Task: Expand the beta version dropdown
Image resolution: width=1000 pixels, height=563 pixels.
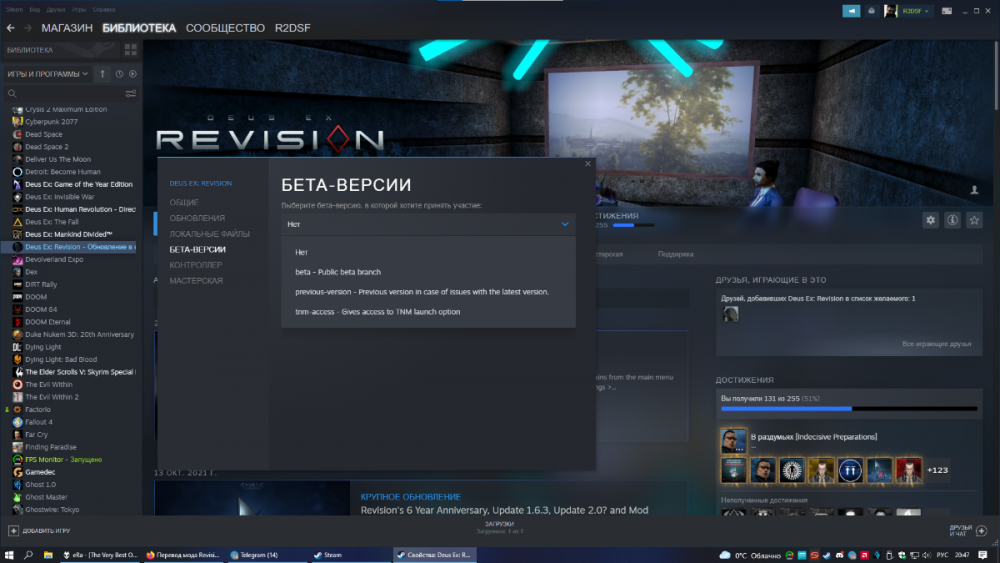Action: (428, 225)
